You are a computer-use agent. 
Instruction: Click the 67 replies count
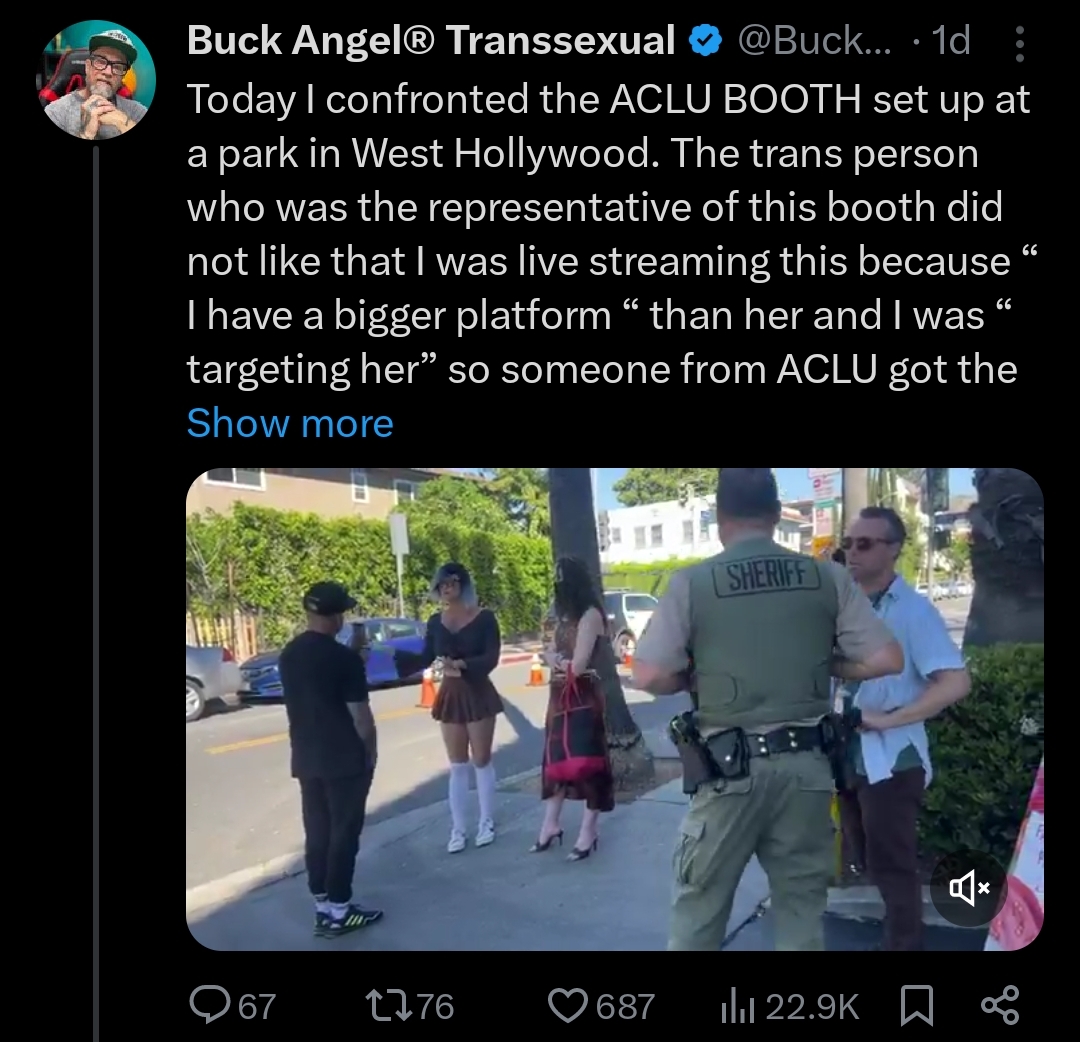click(257, 1006)
